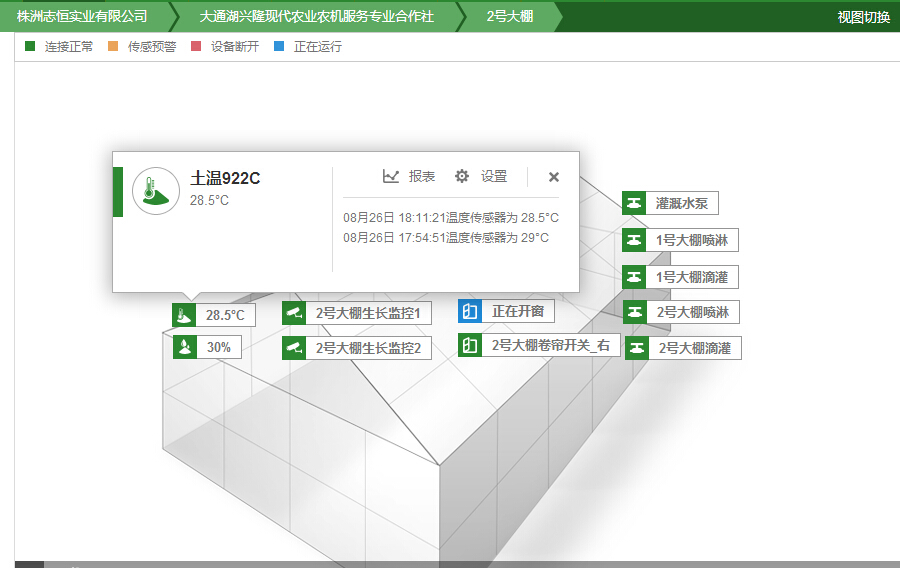The width and height of the screenshot is (900, 568).
Task: Open 2号大棚生长监控1 camera icon
Action: pyautogui.click(x=294, y=313)
